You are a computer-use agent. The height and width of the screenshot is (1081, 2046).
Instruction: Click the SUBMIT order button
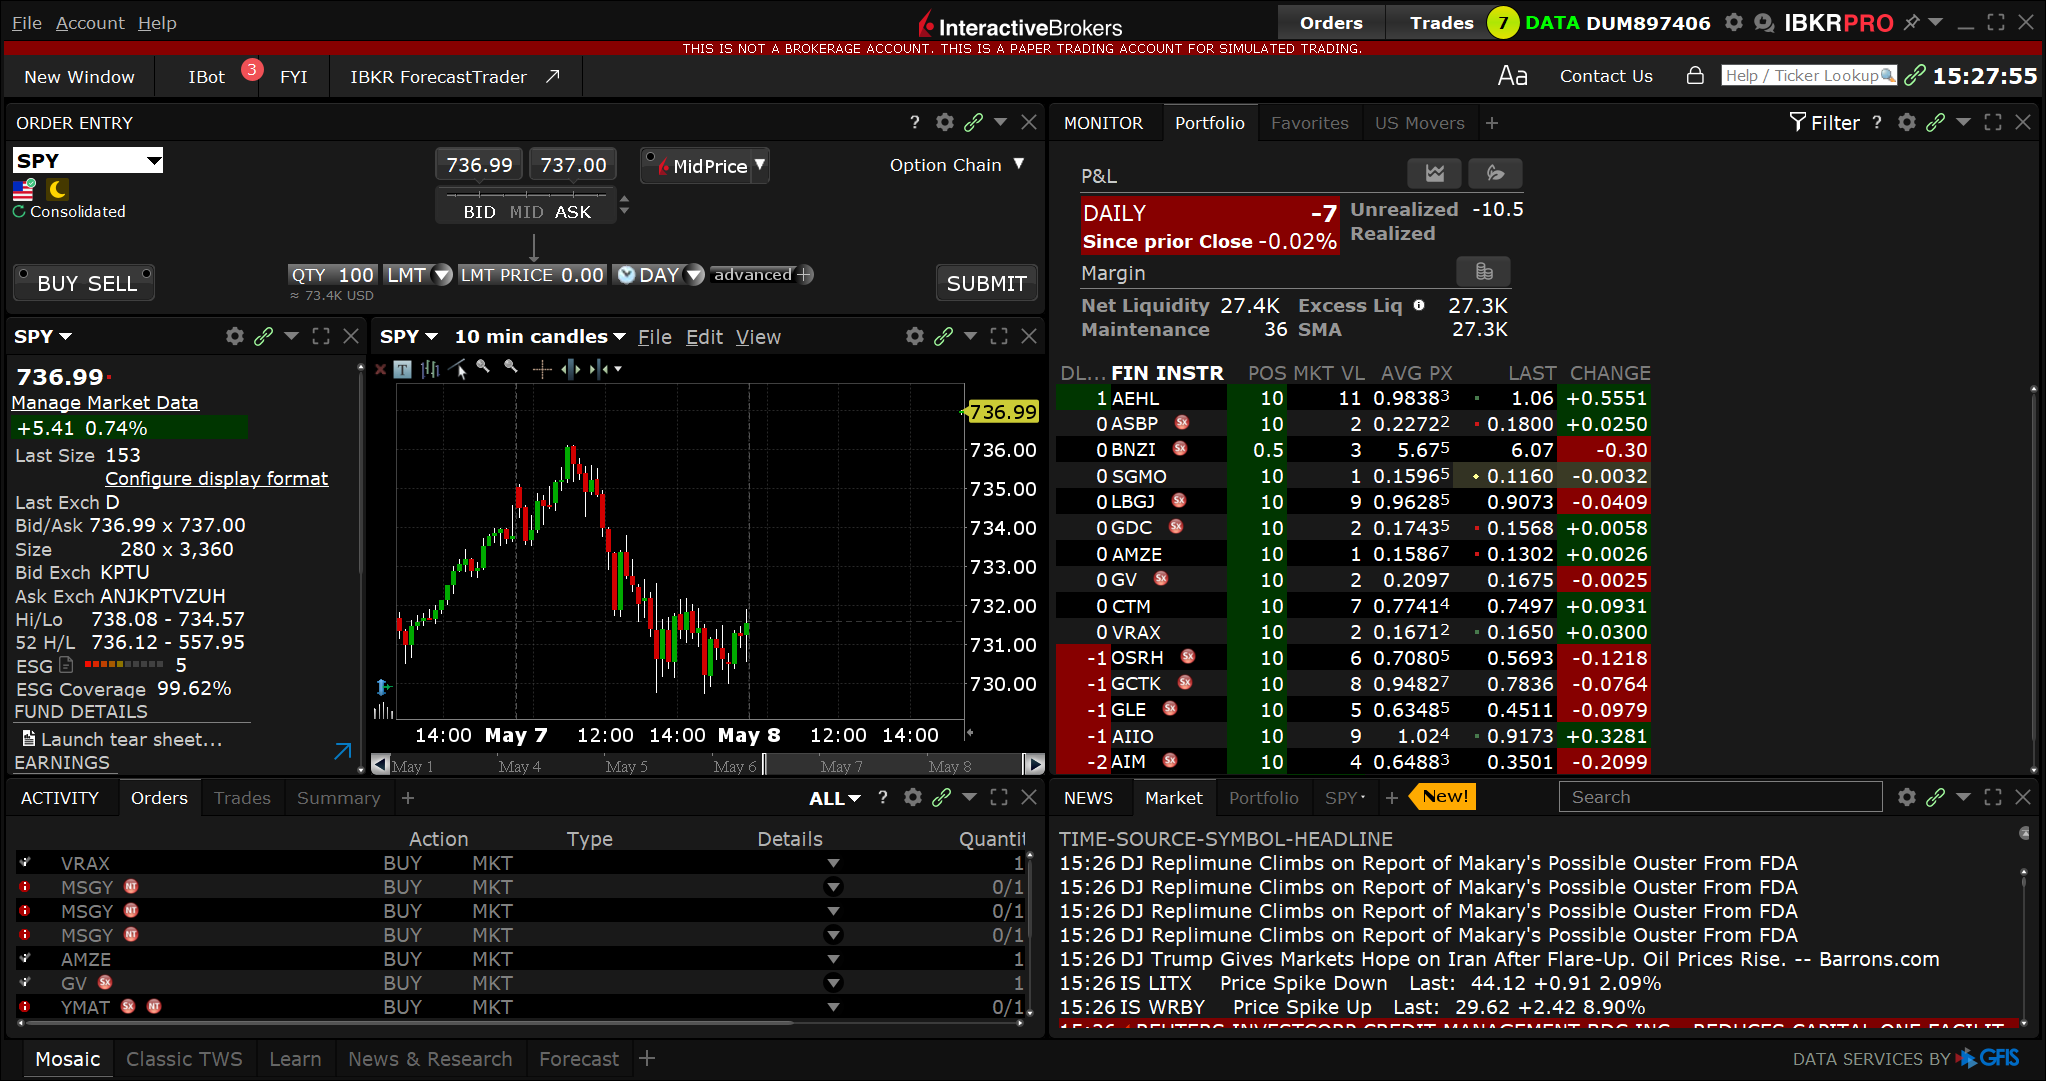986,283
